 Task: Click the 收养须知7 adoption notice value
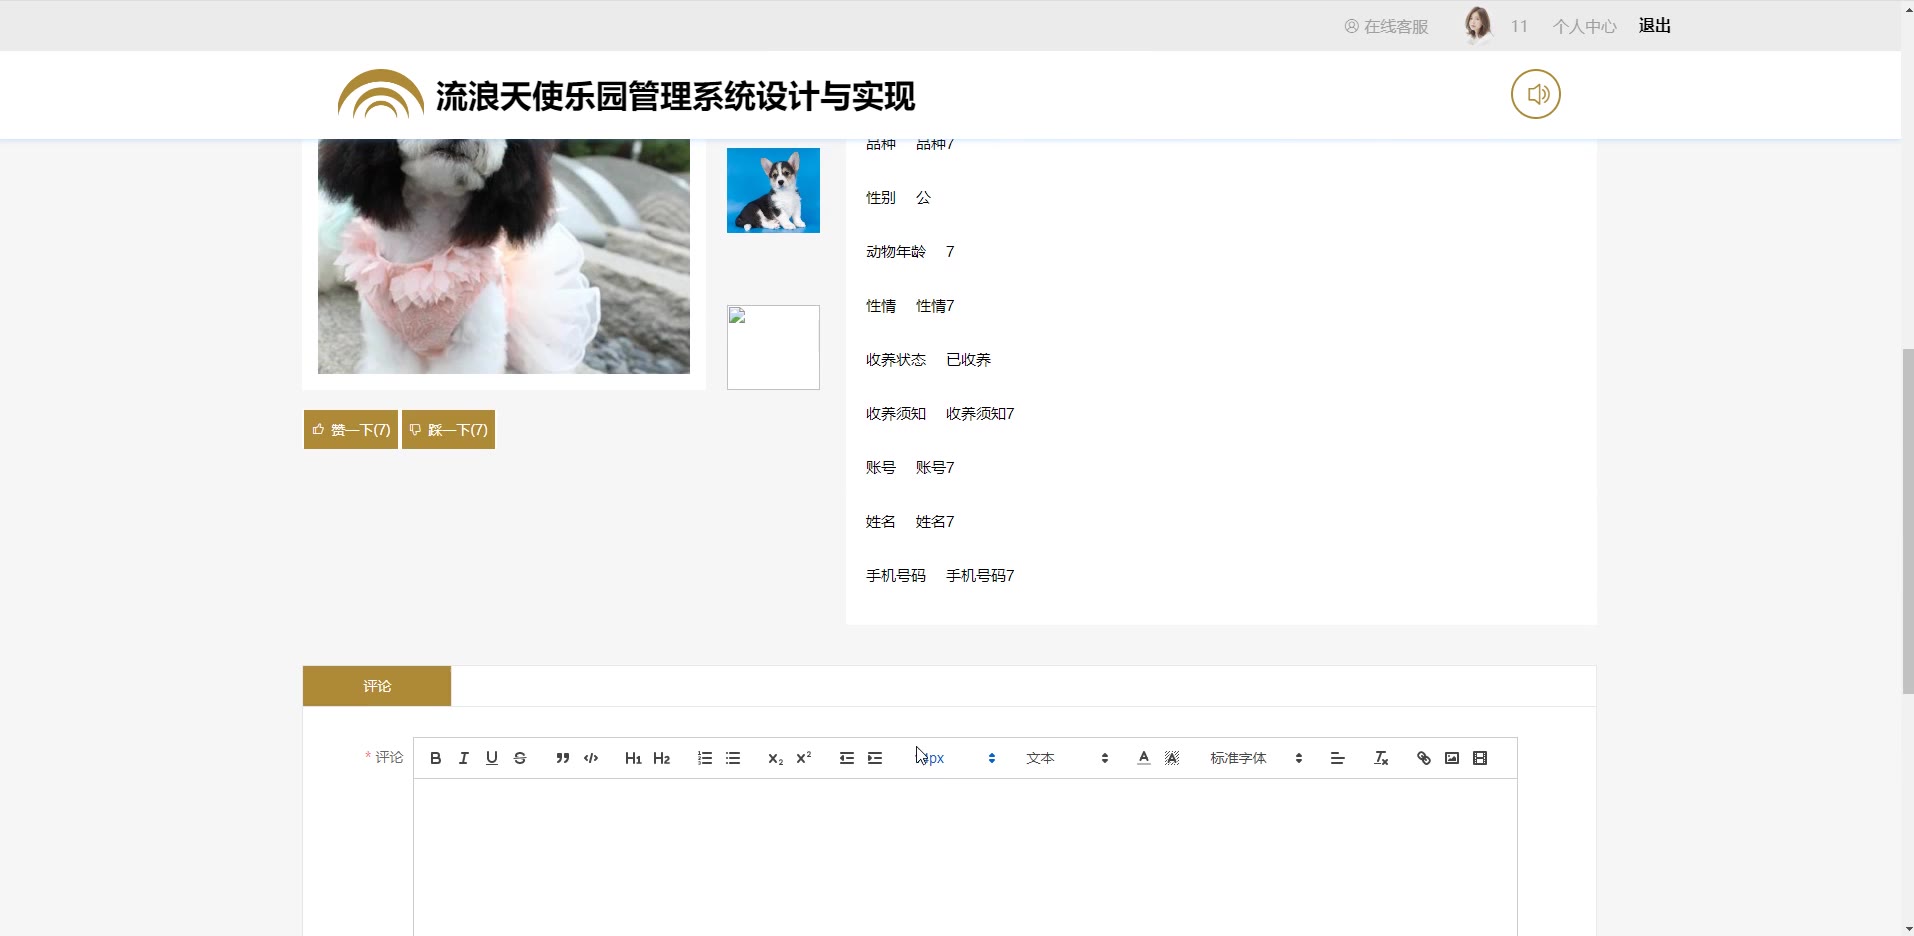[x=980, y=414]
